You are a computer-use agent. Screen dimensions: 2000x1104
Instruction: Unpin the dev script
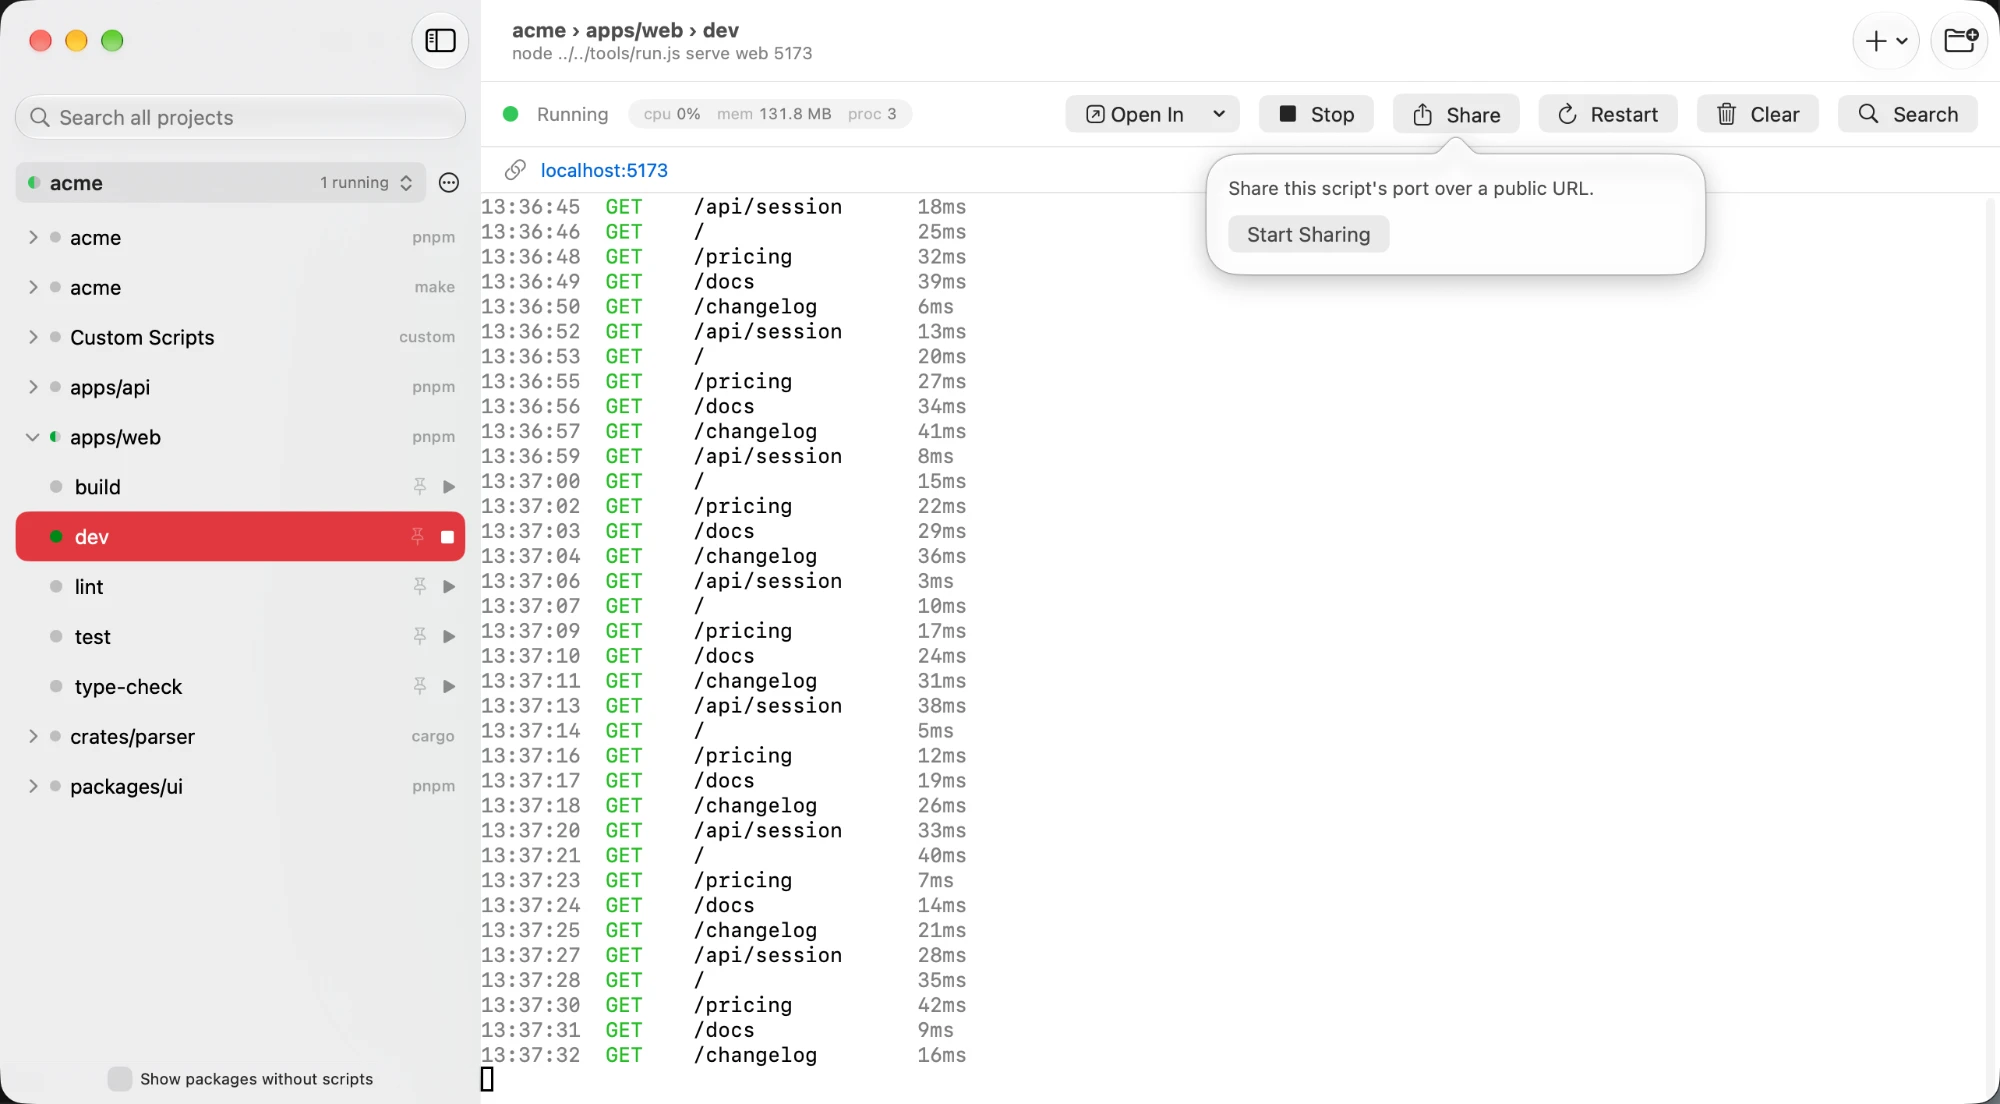pos(418,536)
